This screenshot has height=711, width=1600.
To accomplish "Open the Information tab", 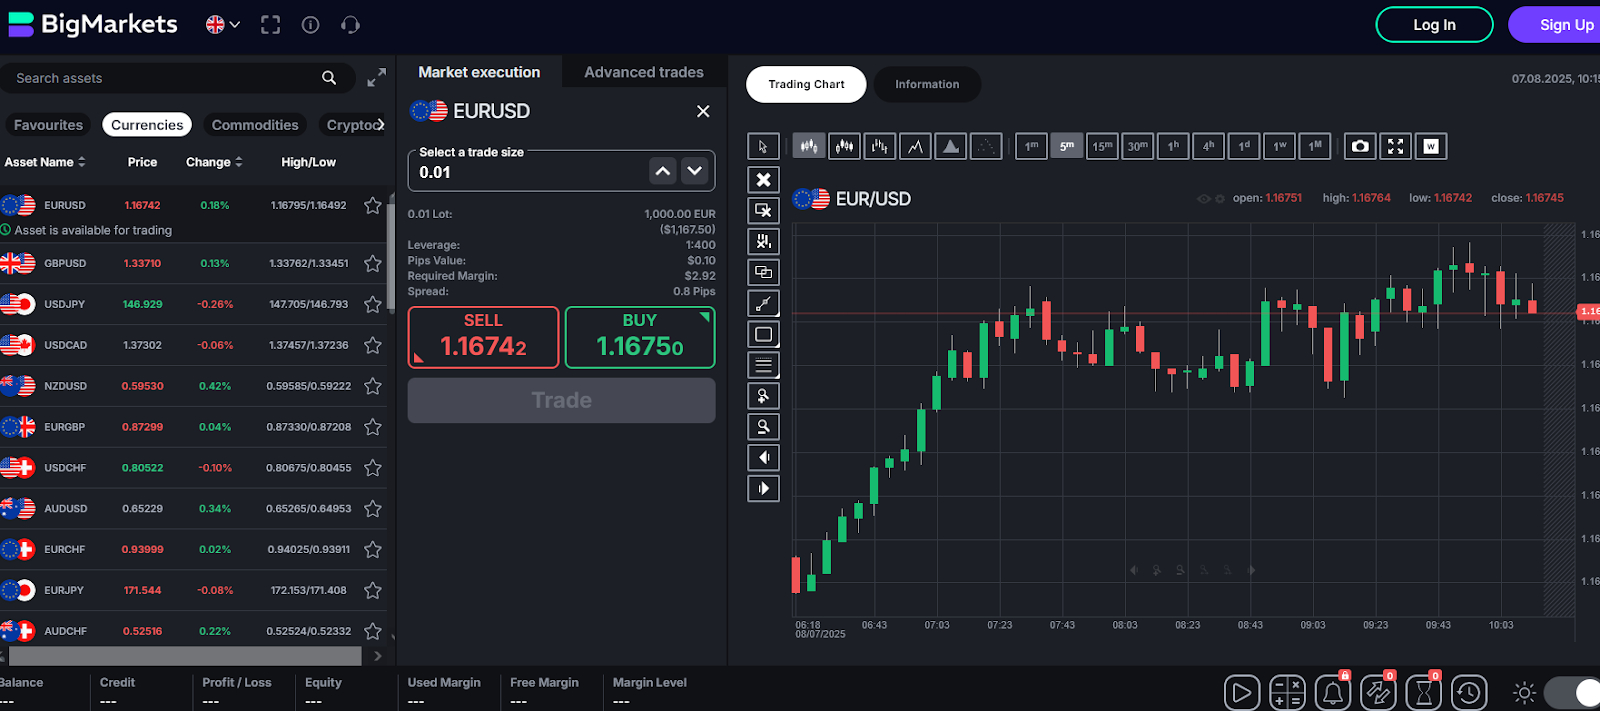I will (x=927, y=84).
